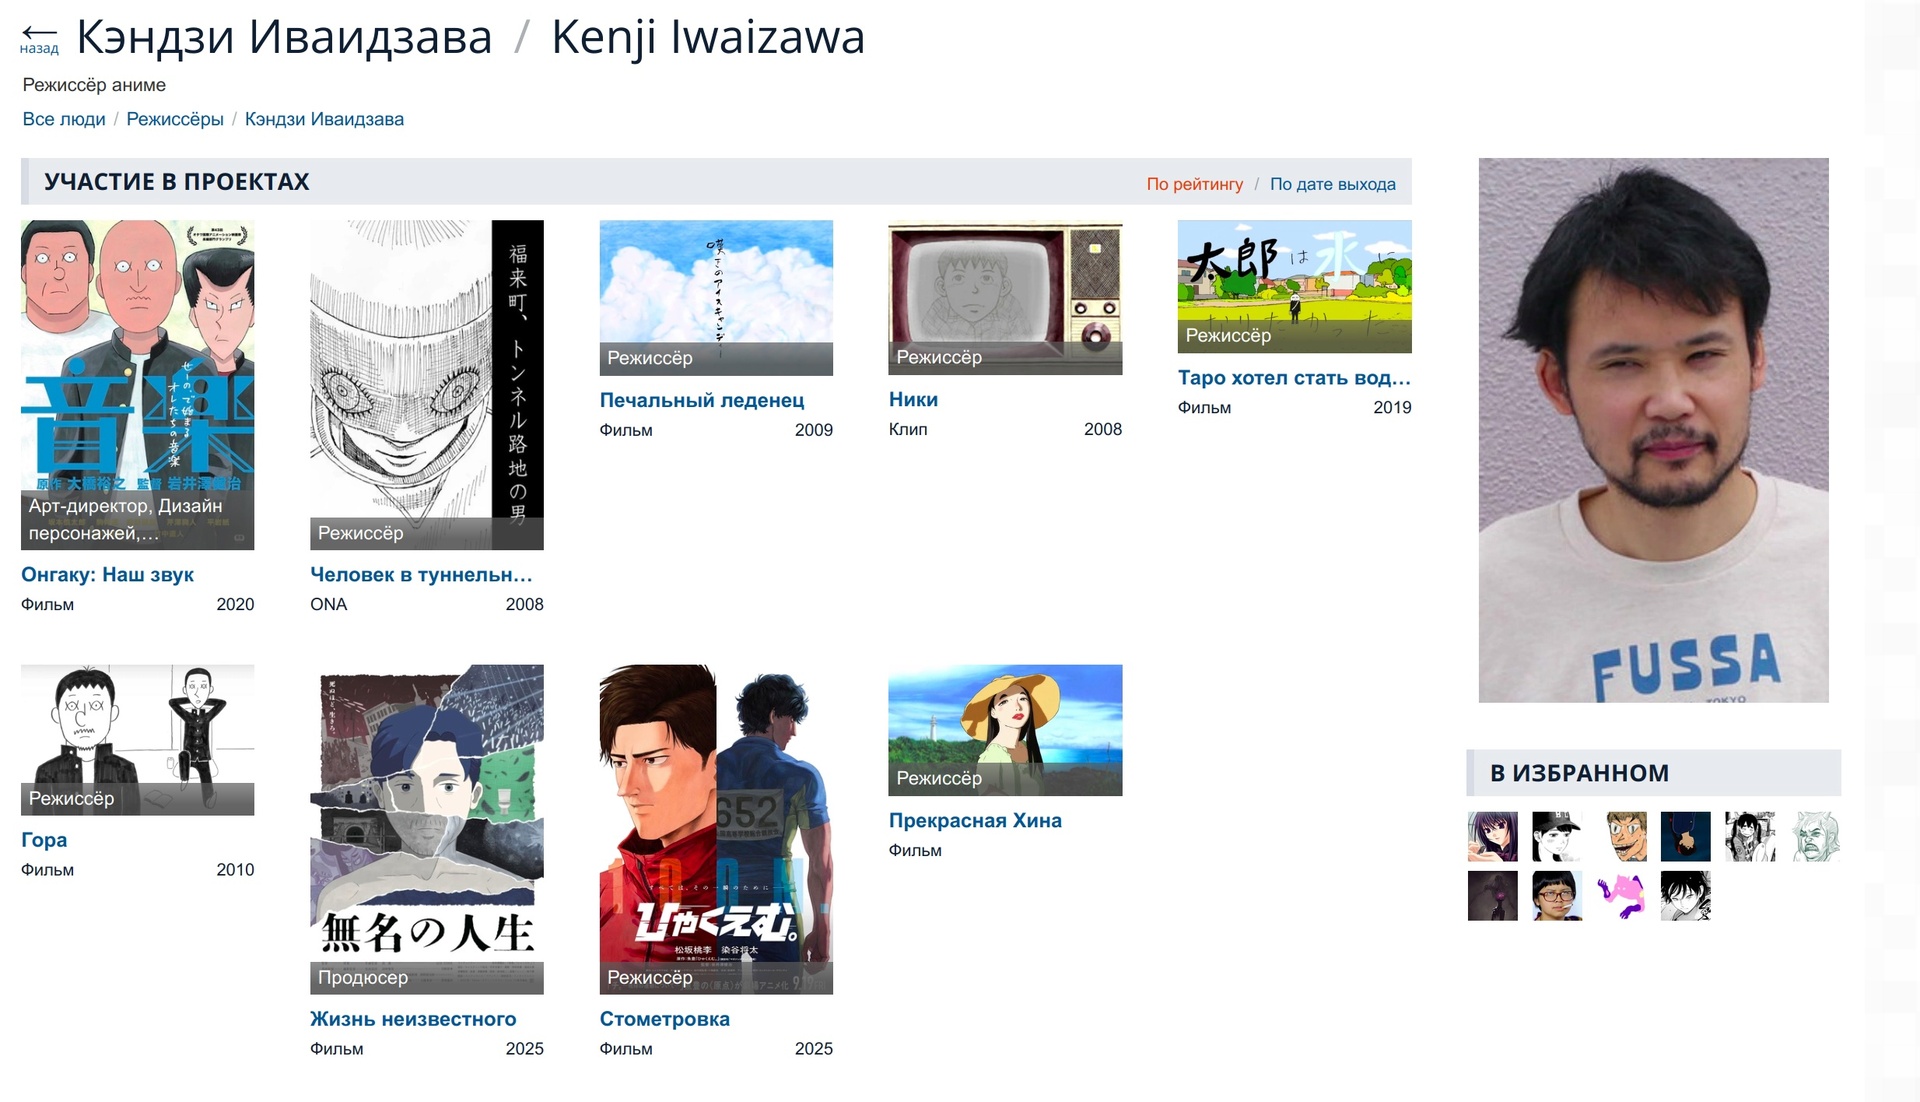
Task: Open the Прекрасная Хина thumbnail
Action: tap(1005, 730)
